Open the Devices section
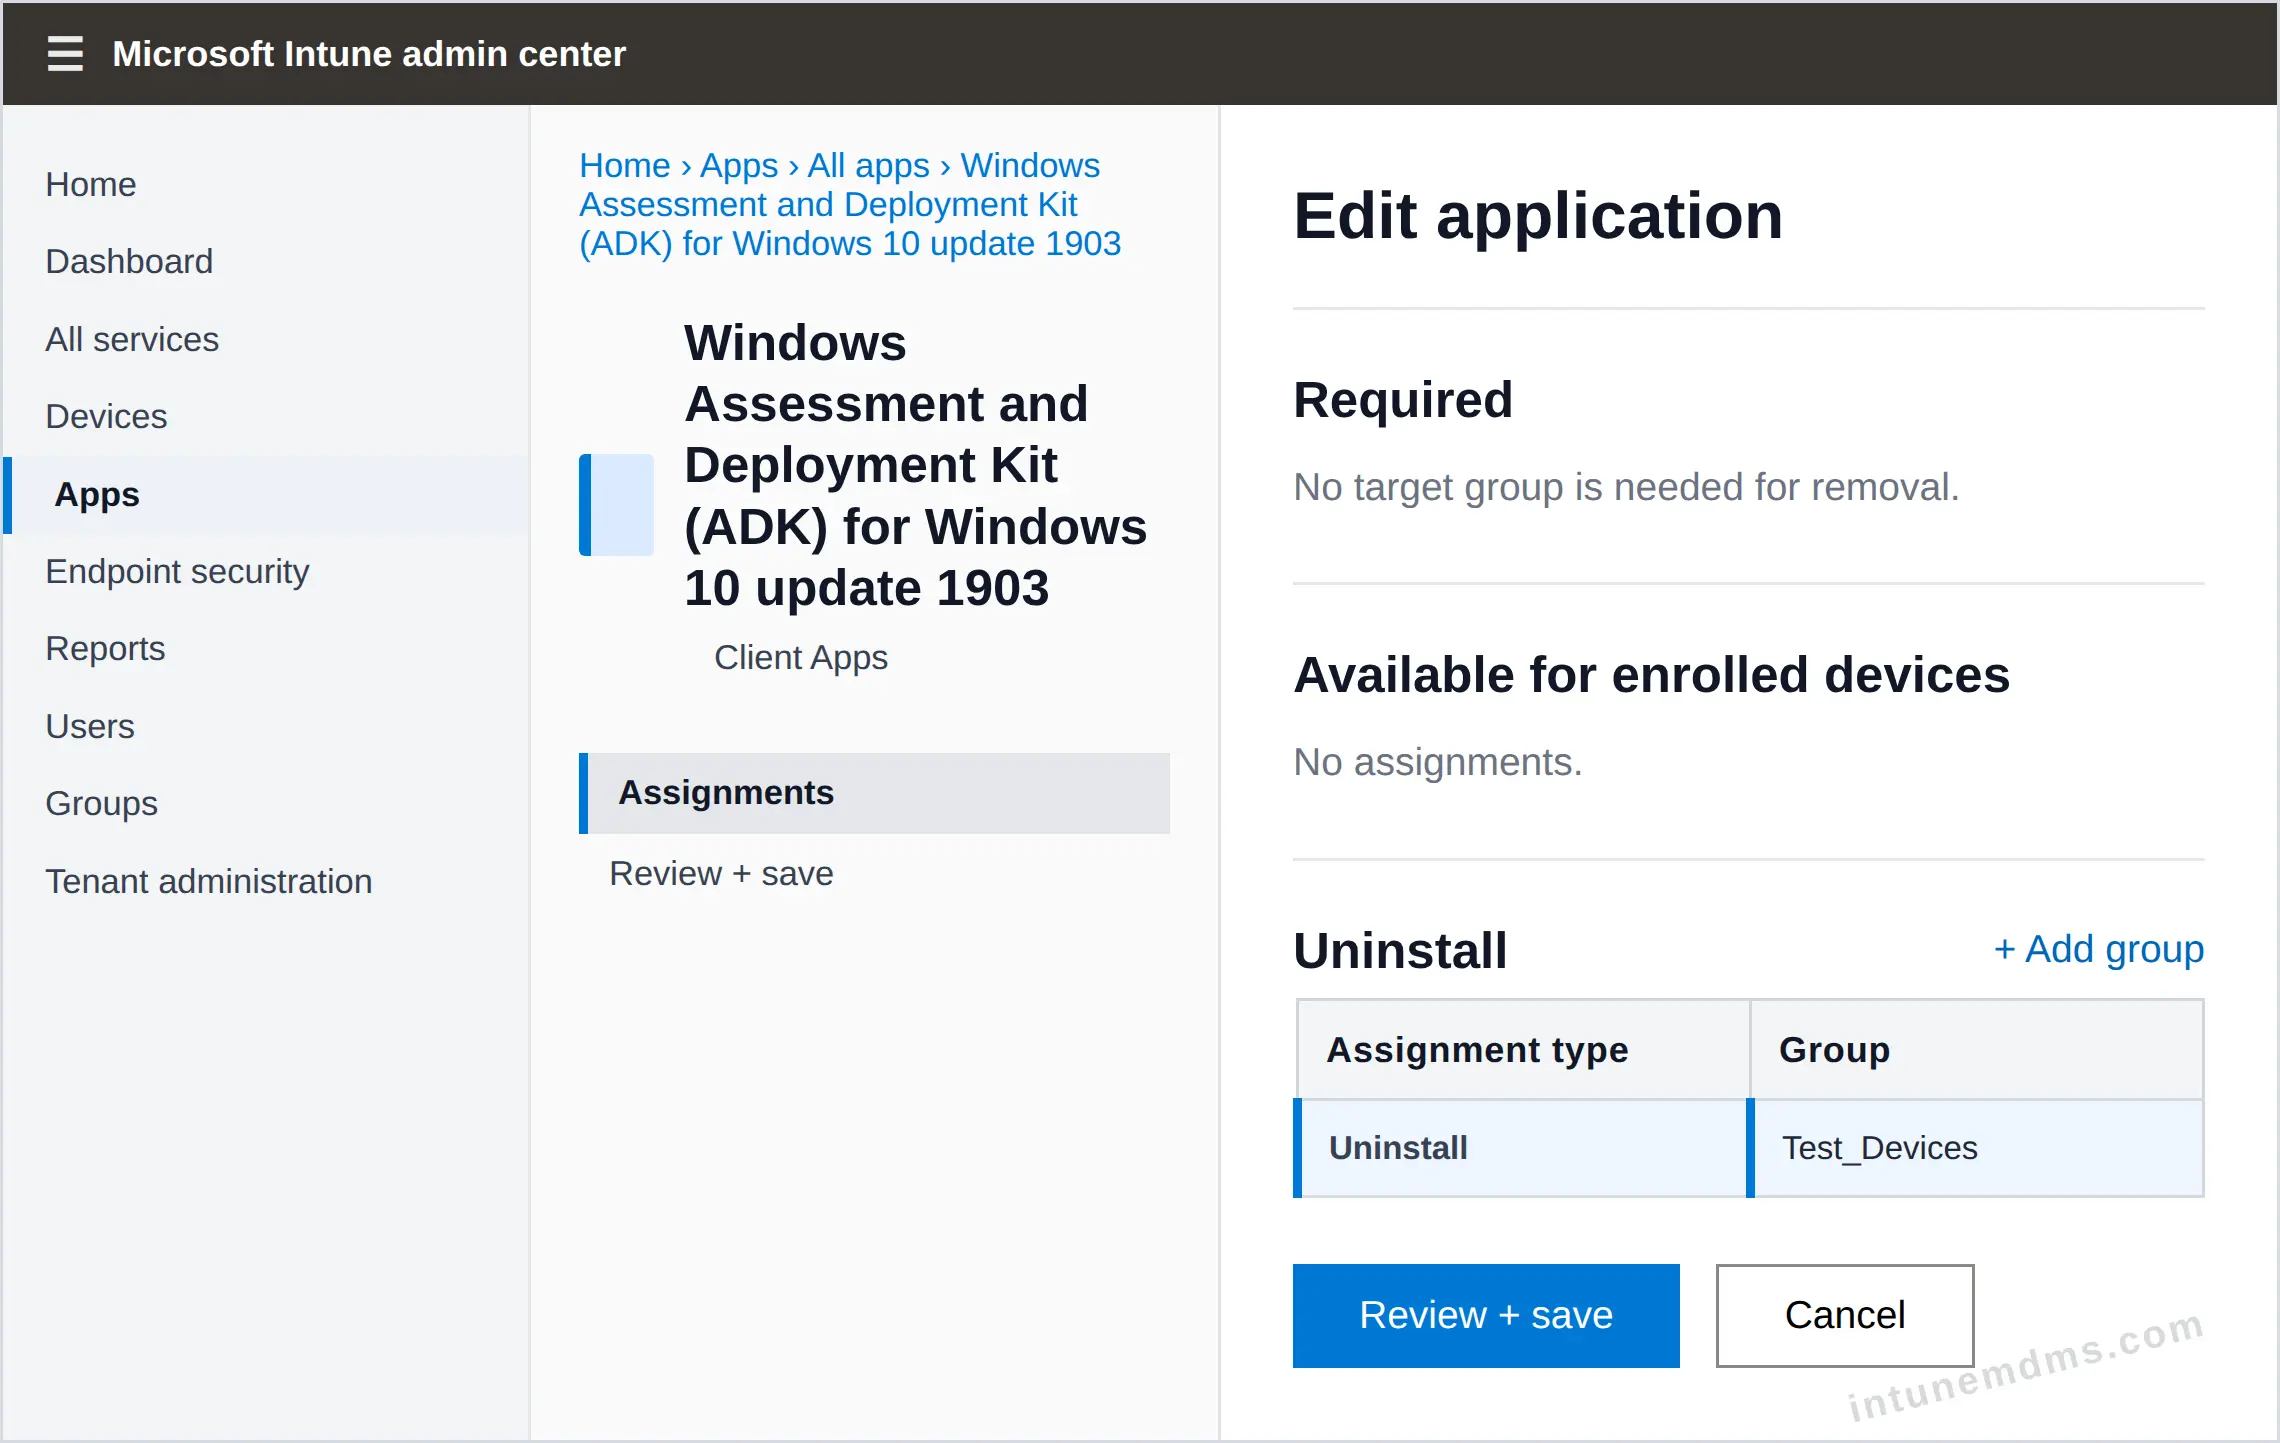 (x=106, y=417)
